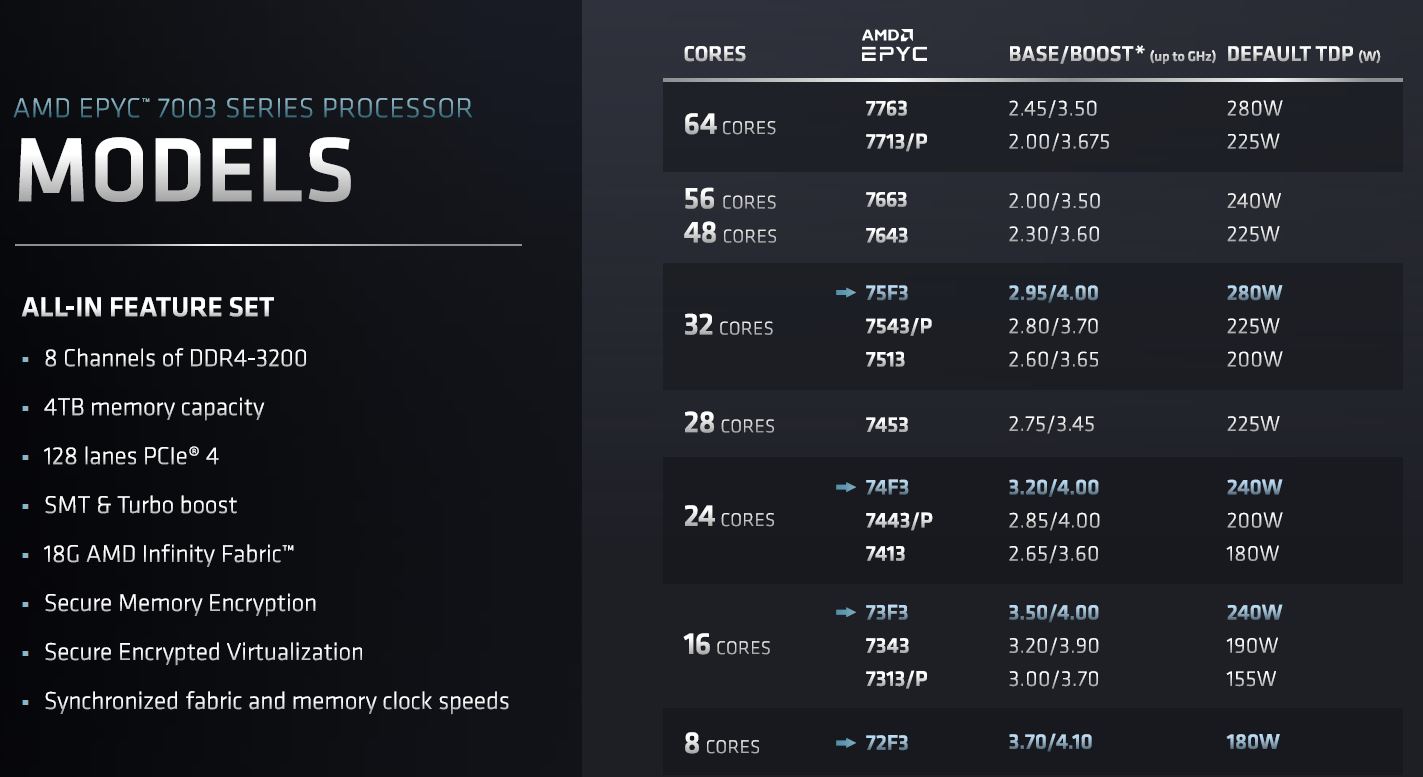Select the 7663 processor model
Viewport: 1423px width, 777px height.
pyautogui.click(x=886, y=200)
